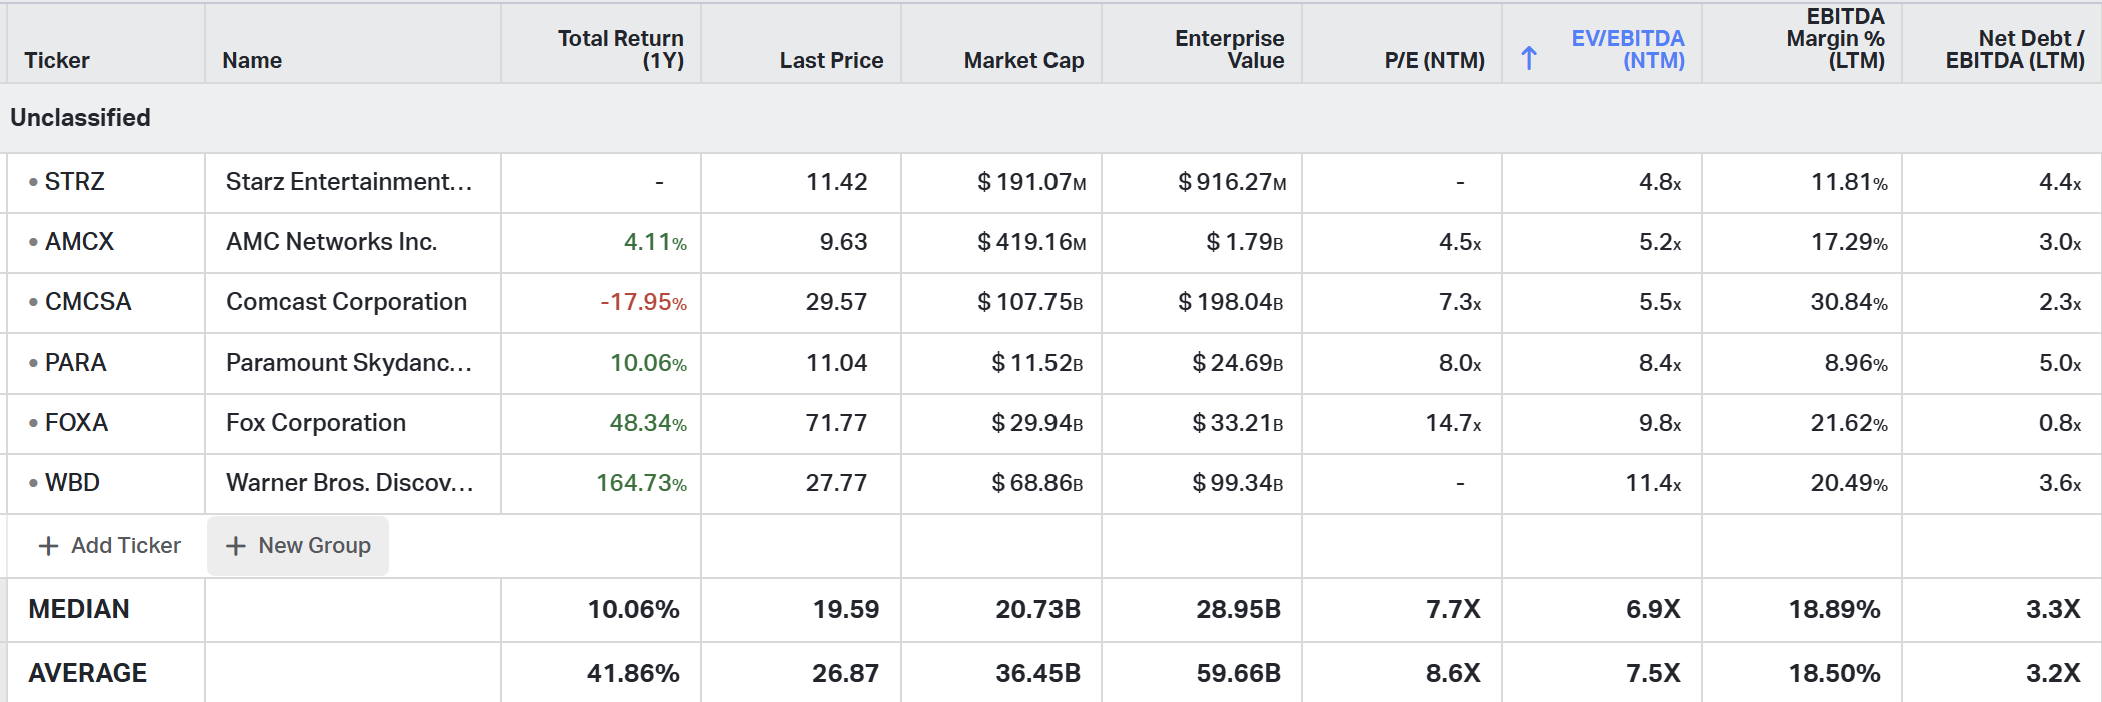Sort by P/E (NTM) column header
The image size is (2102, 702).
[x=1434, y=60]
